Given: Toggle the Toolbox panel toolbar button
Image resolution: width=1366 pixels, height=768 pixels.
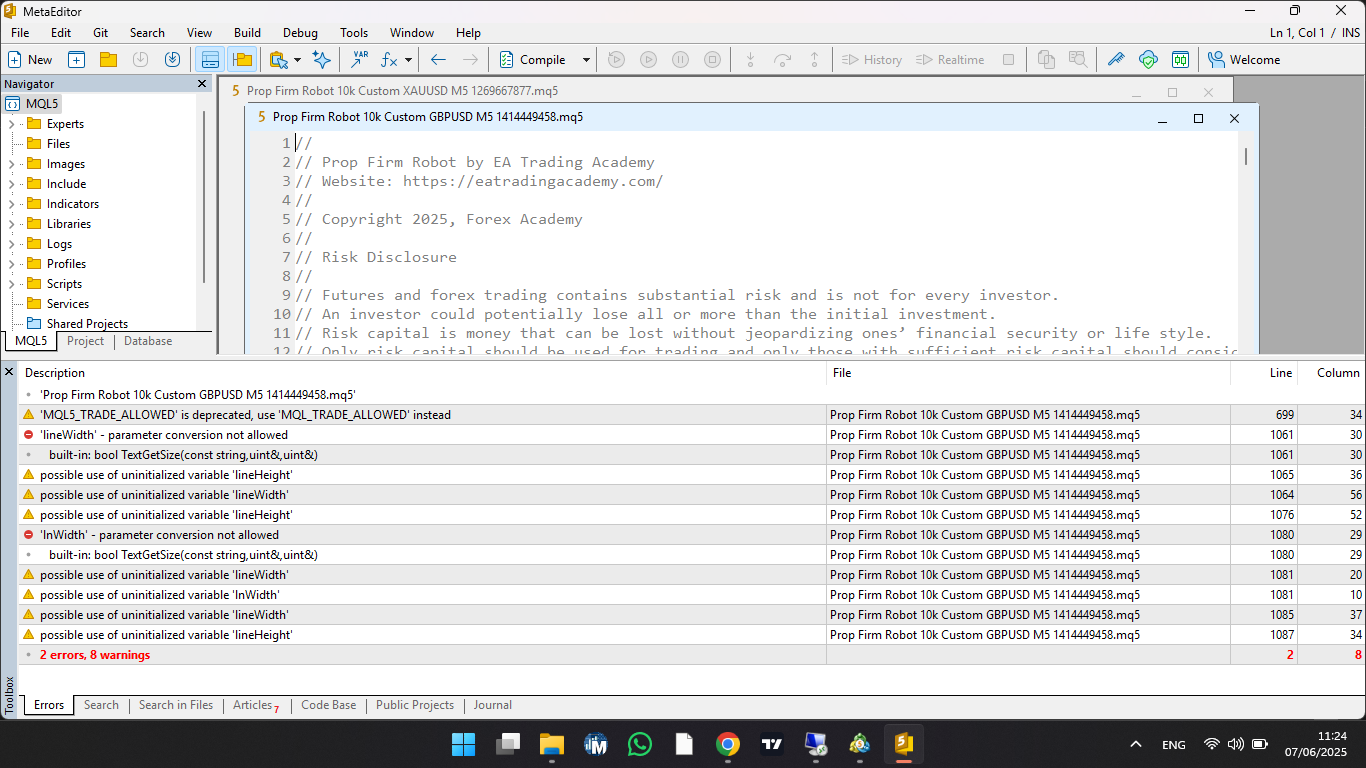Looking at the screenshot, I should (209, 60).
